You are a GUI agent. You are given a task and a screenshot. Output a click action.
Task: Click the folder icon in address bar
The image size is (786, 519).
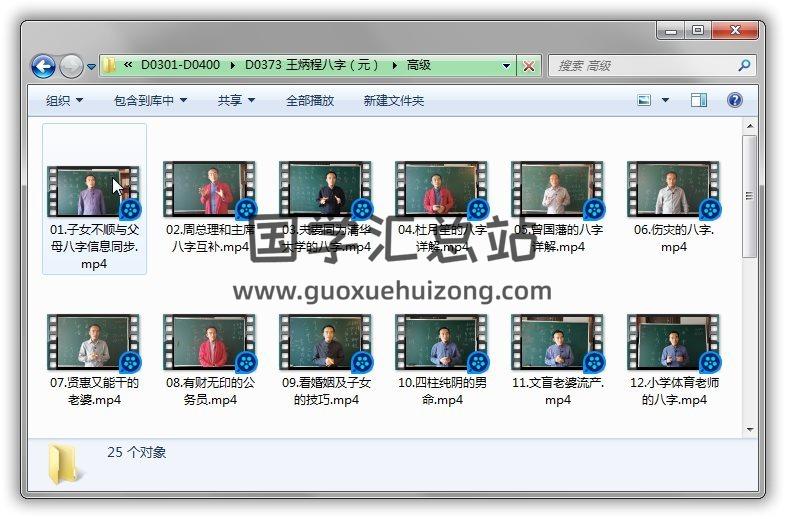pos(108,65)
